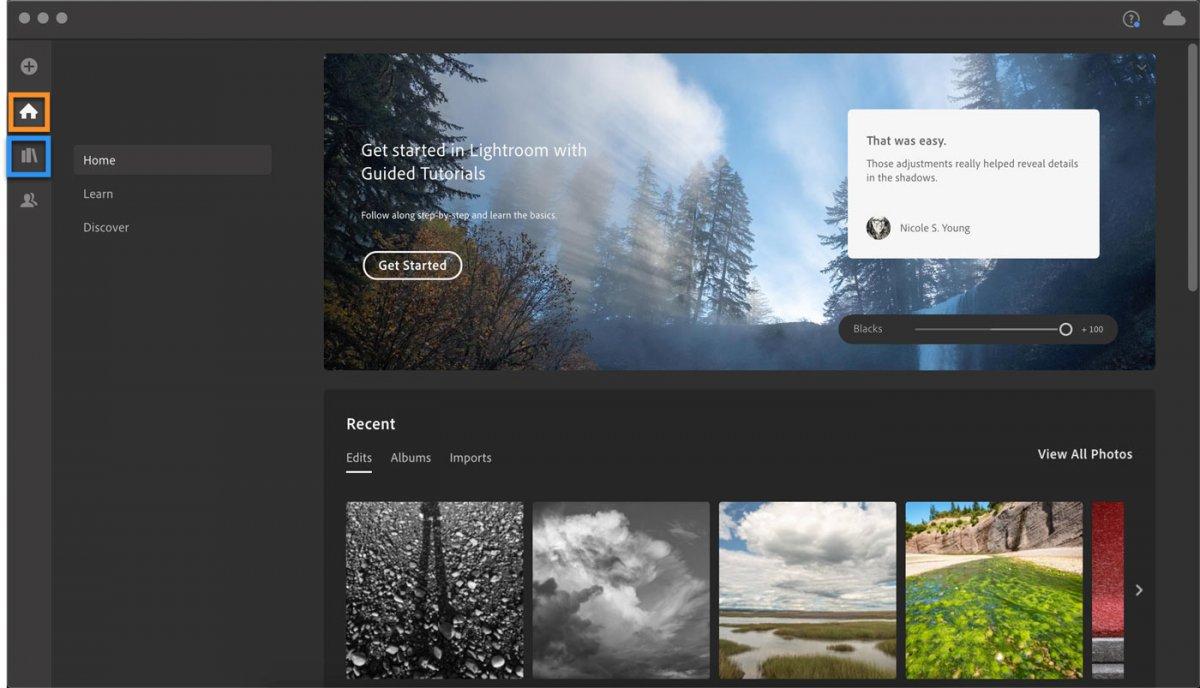This screenshot has height=688, width=1200.
Task: Open the waterfall landscape thumbnail
Action: click(x=807, y=590)
